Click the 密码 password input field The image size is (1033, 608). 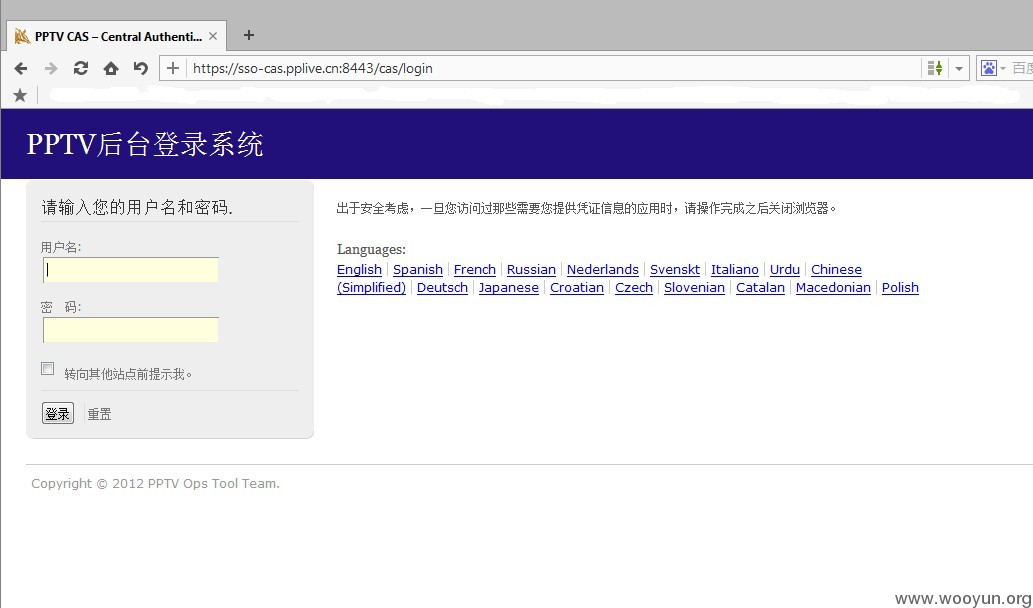pos(130,330)
